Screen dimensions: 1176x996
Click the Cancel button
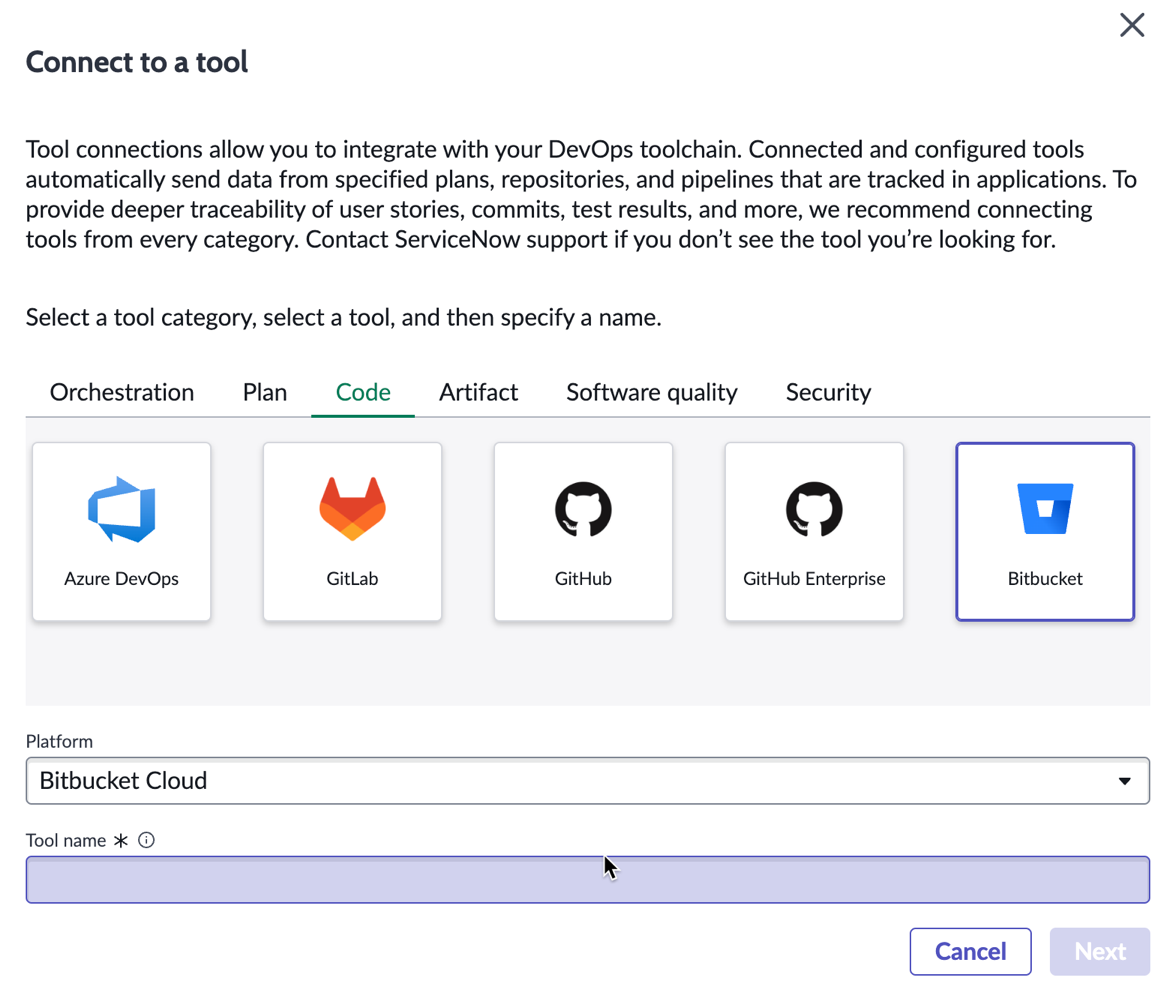point(970,952)
